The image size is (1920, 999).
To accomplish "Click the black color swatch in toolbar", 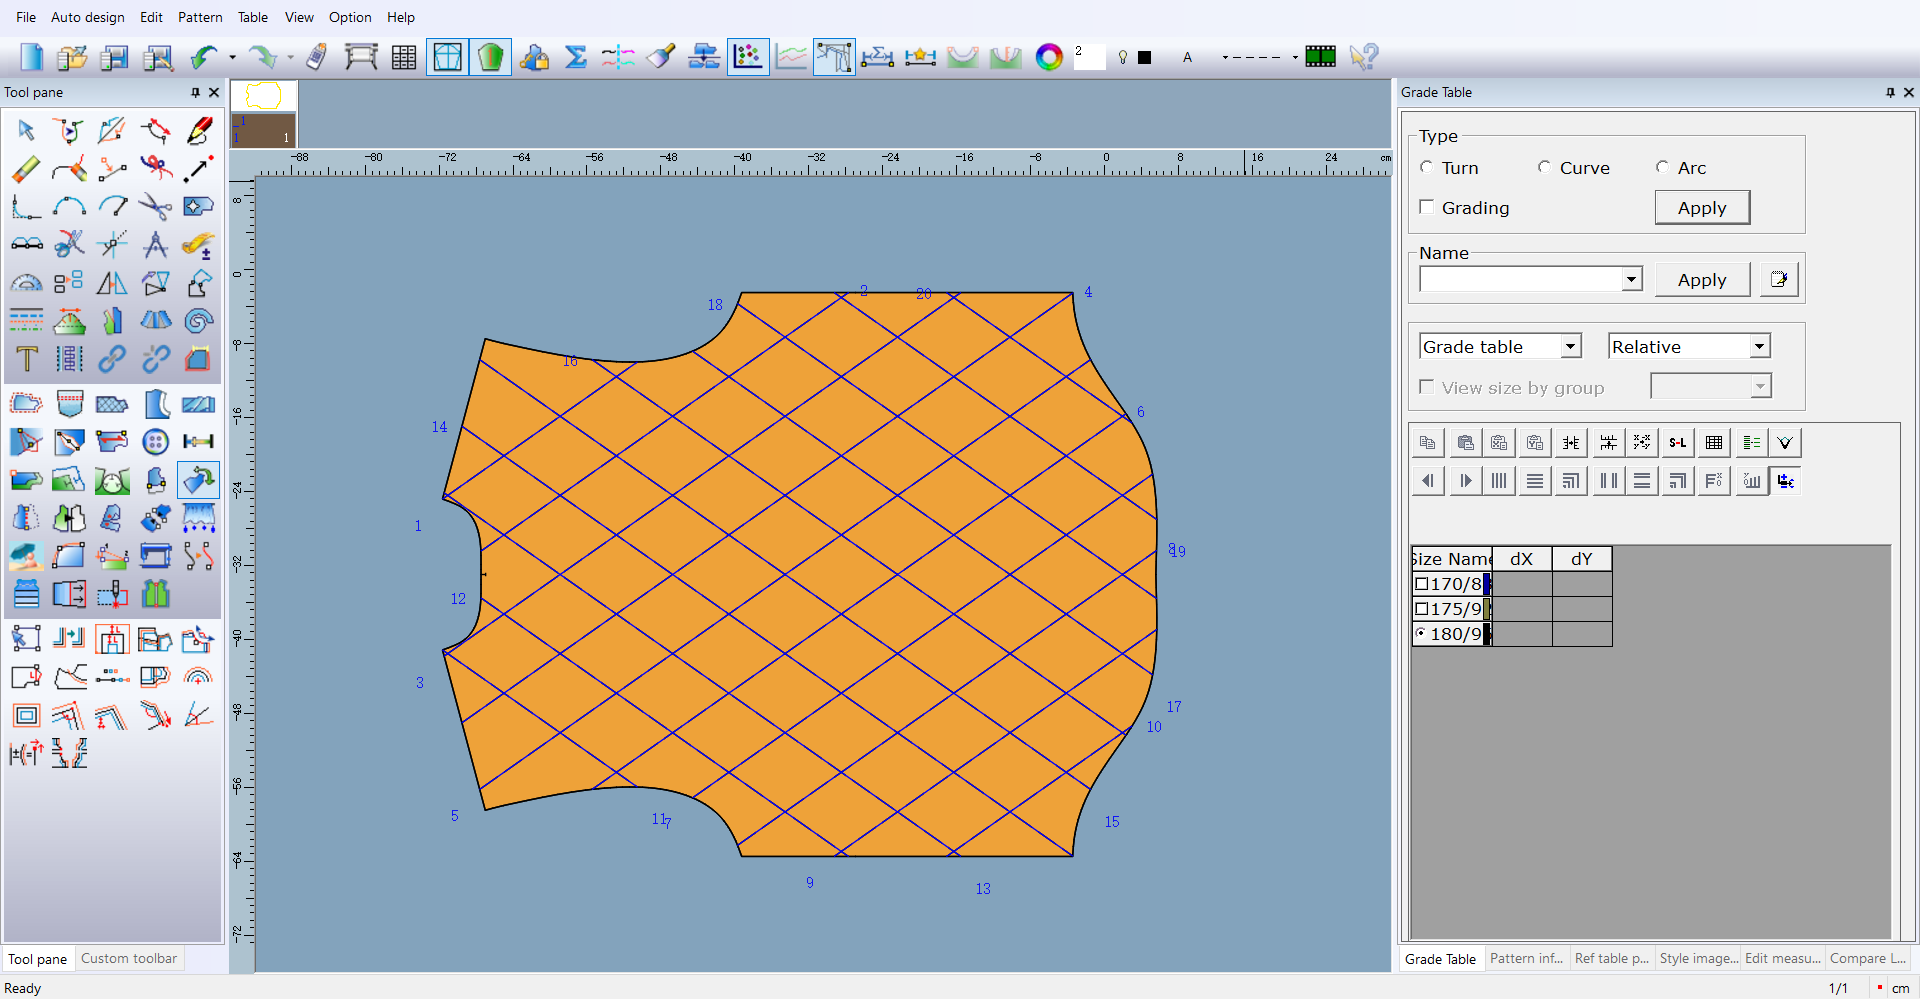I will [1145, 57].
